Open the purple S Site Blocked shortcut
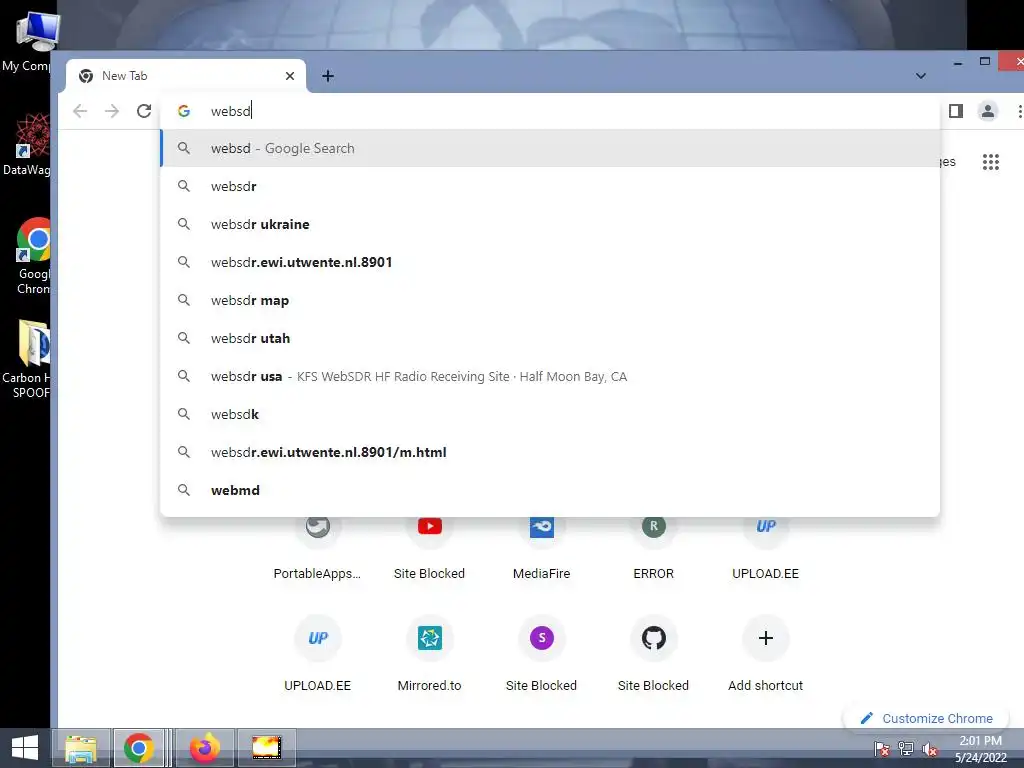This screenshot has width=1024, height=768. click(x=541, y=653)
